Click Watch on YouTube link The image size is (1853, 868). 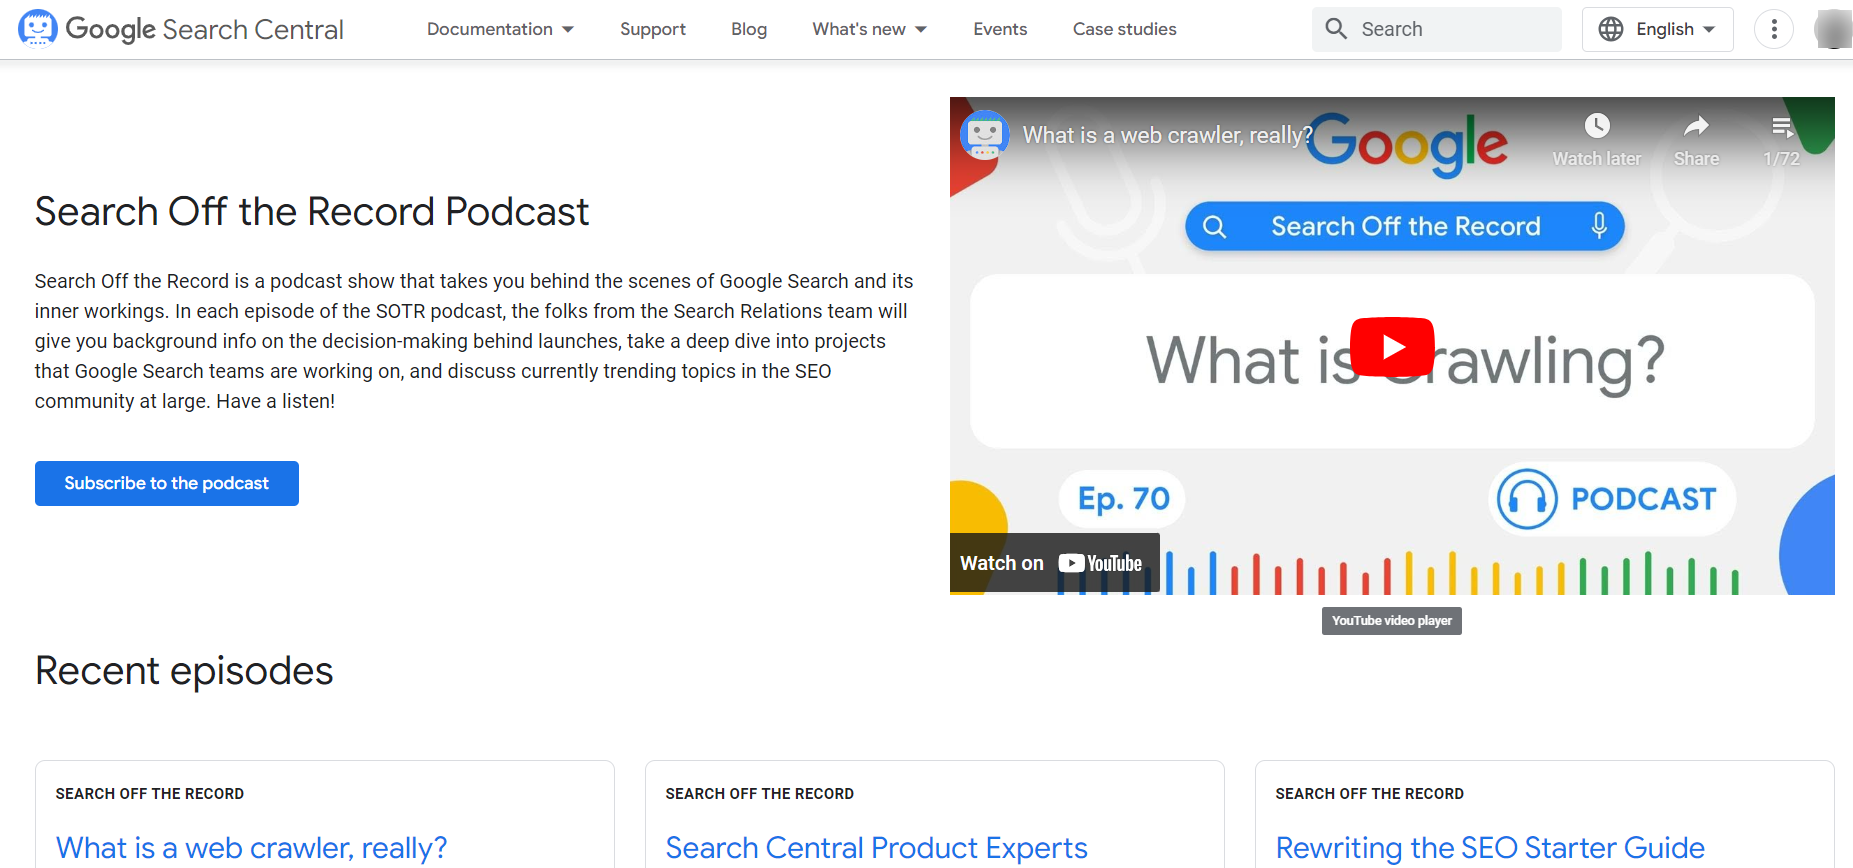(x=1054, y=563)
